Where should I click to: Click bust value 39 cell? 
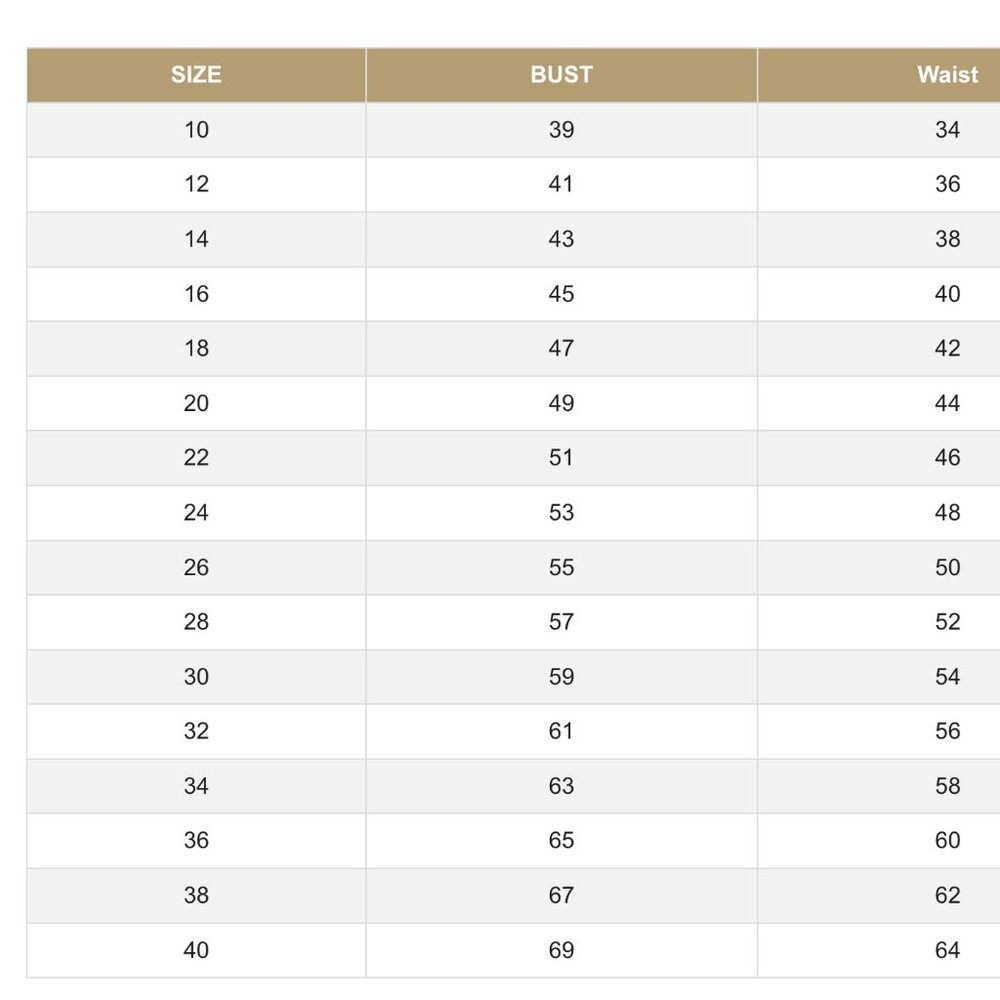pos(561,130)
